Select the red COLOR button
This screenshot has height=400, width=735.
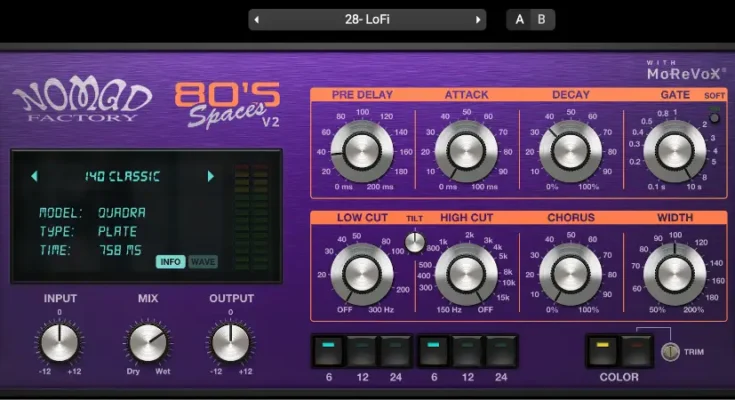[x=636, y=349]
